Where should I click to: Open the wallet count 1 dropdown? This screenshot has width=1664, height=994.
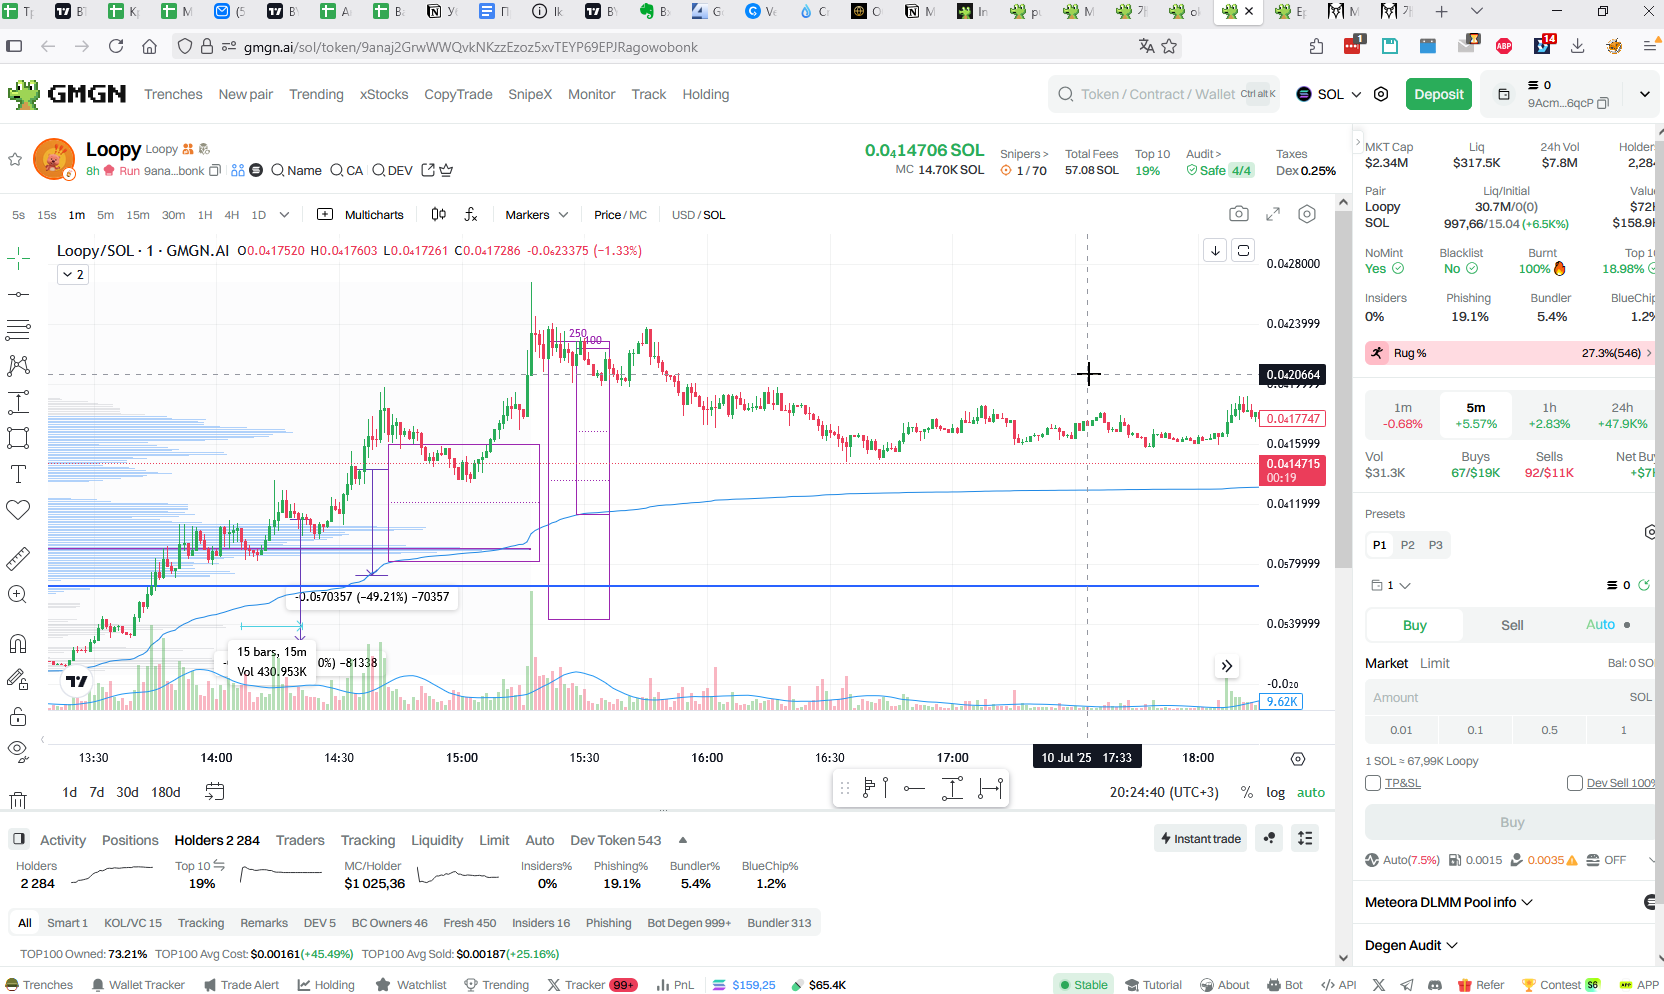click(x=1391, y=585)
